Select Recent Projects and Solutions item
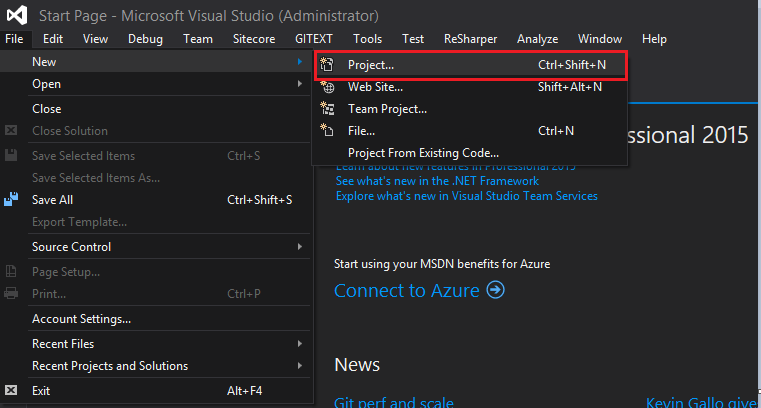This screenshot has height=408, width=761. point(155,365)
